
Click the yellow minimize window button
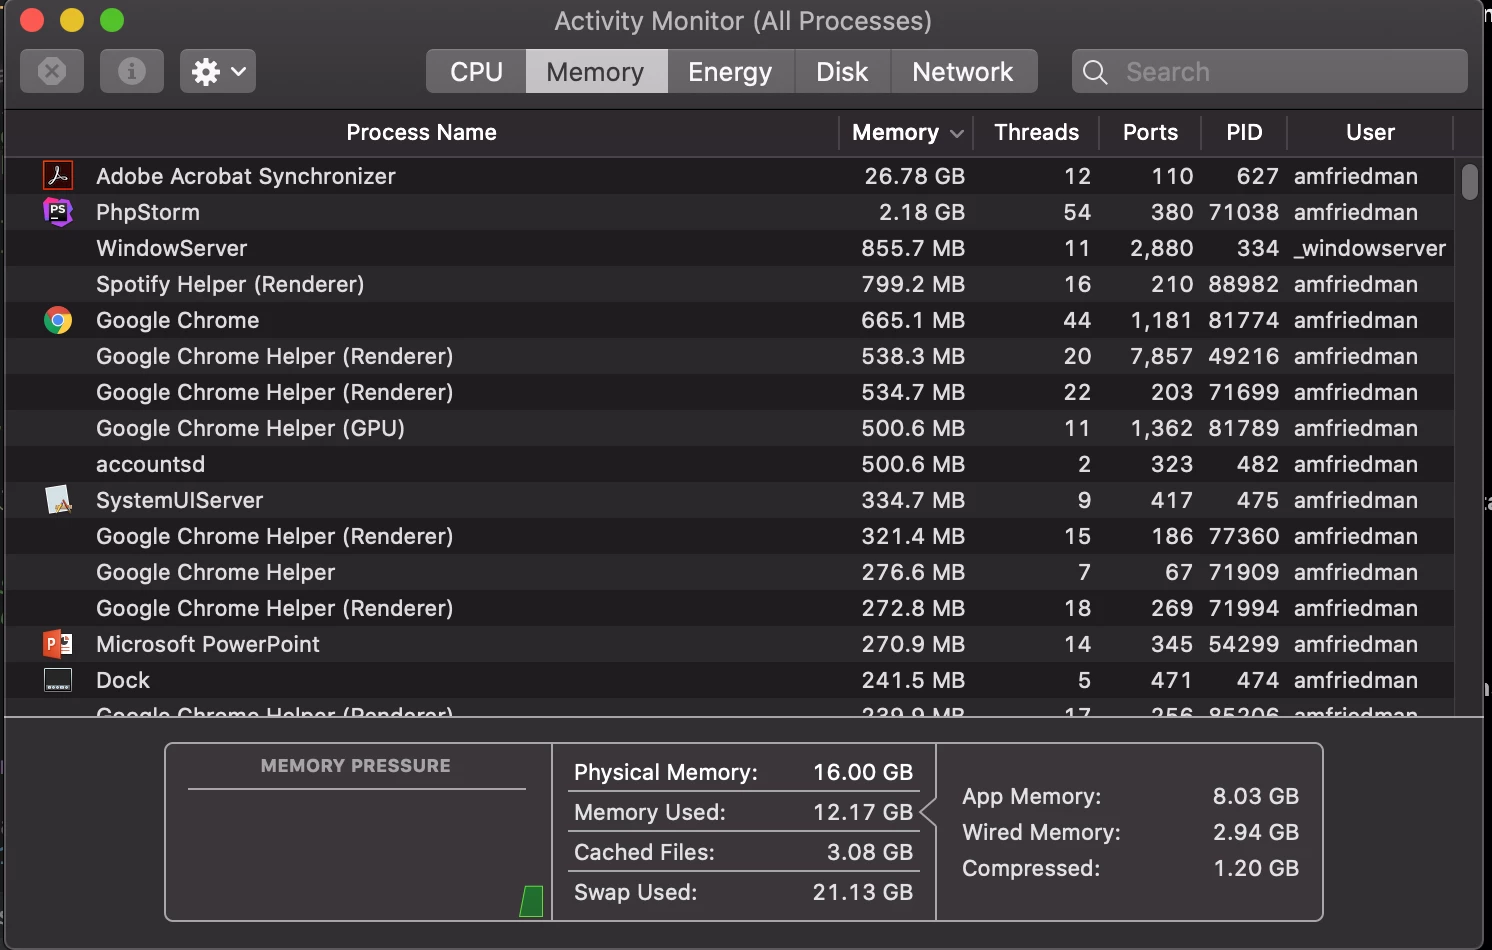[72, 20]
